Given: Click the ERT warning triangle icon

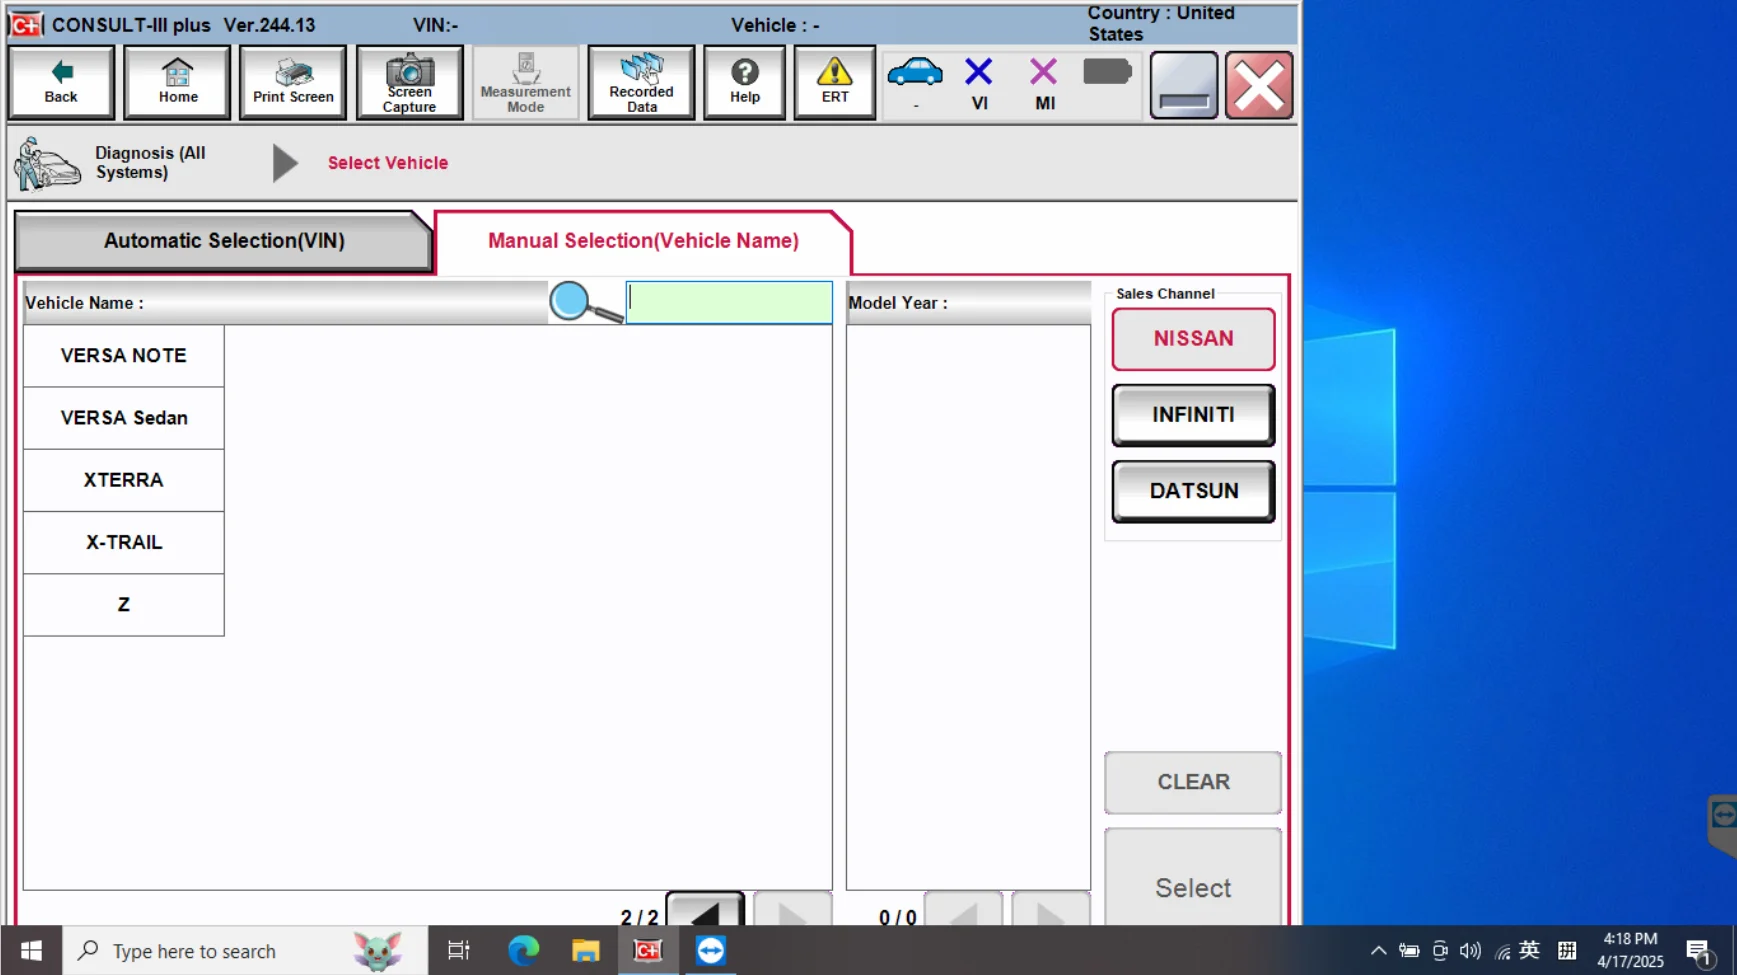Looking at the screenshot, I should (x=834, y=82).
